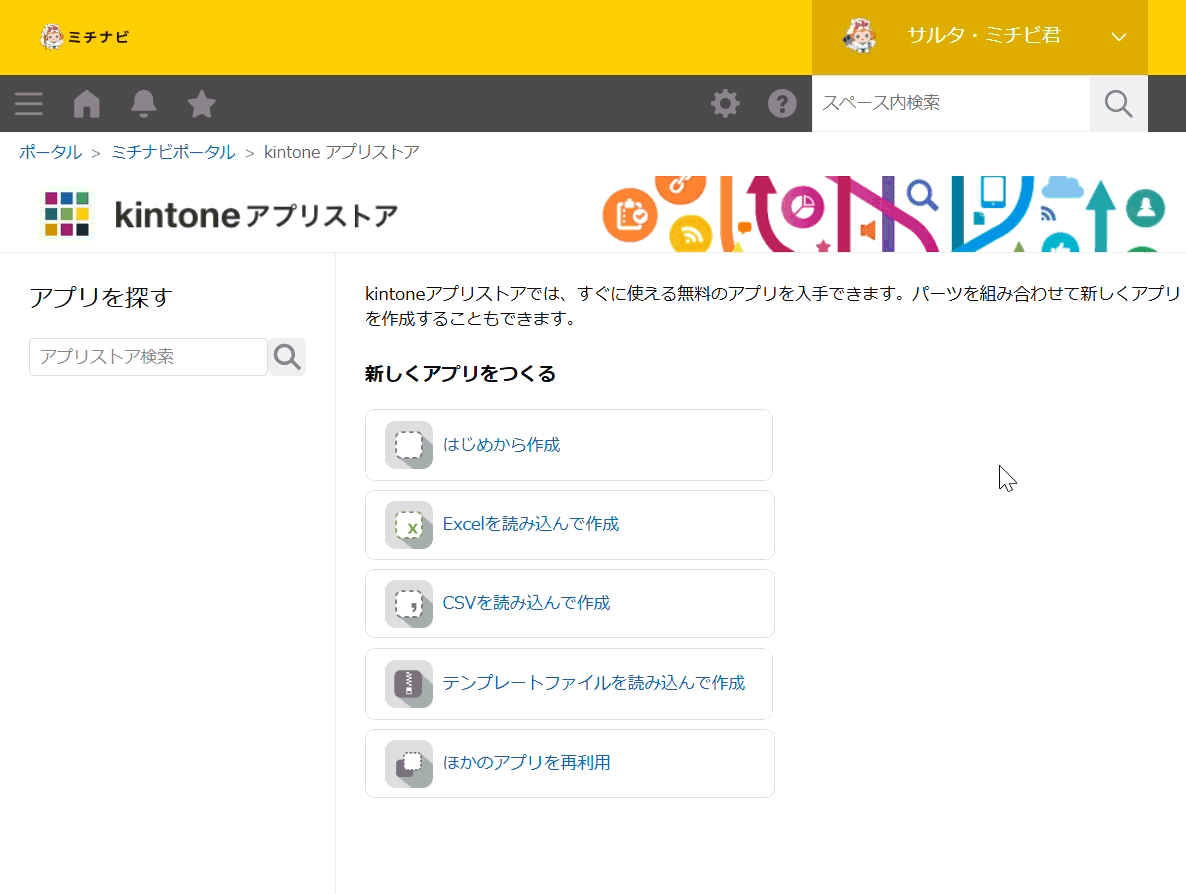Expand the サルタ・ミチビ君 user dropdown arrow
Viewport: 1186px width, 894px height.
pos(1119,36)
